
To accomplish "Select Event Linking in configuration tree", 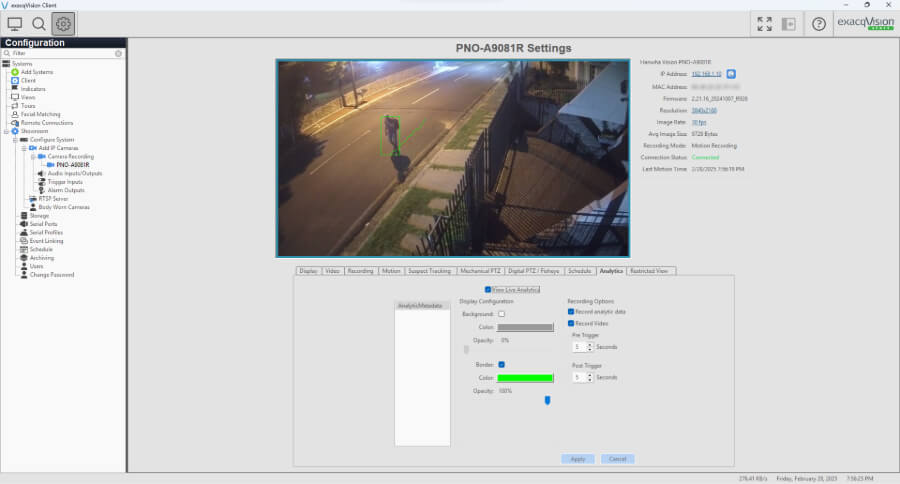I will [46, 241].
